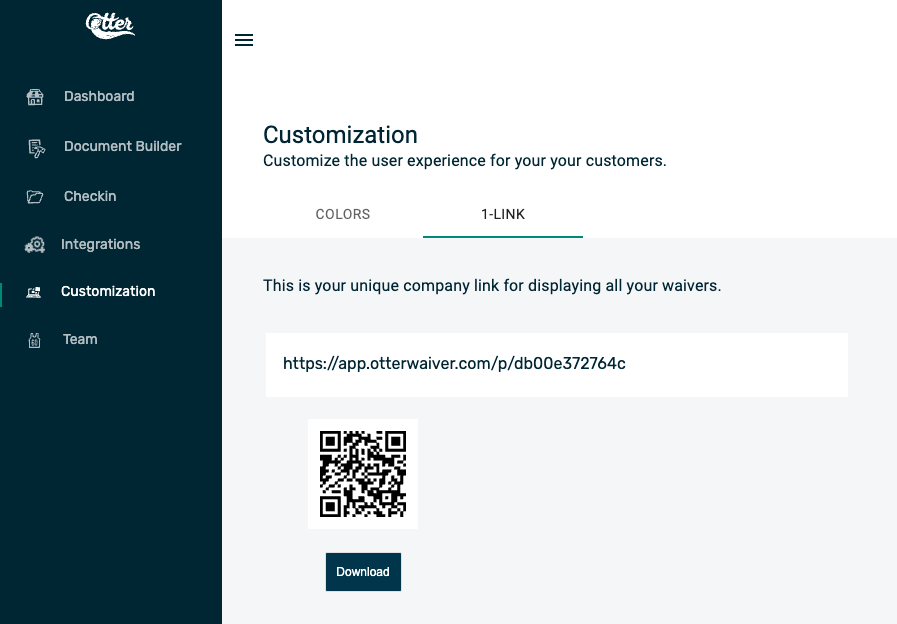Click 'Customize the user experience' subtitle
The height and width of the screenshot is (624, 897).
[x=465, y=161]
